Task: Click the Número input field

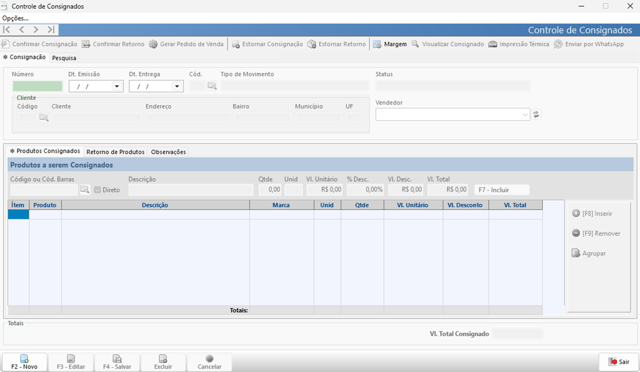Action: point(38,86)
